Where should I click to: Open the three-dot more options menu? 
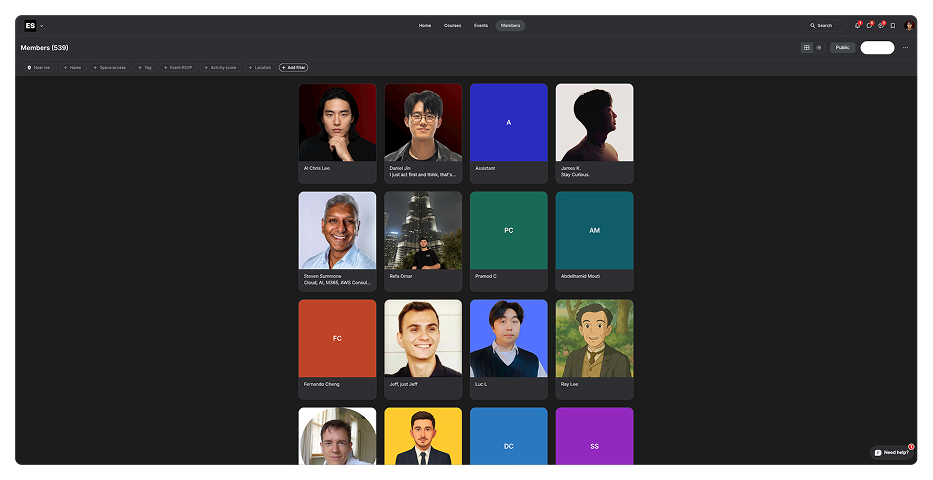click(906, 48)
